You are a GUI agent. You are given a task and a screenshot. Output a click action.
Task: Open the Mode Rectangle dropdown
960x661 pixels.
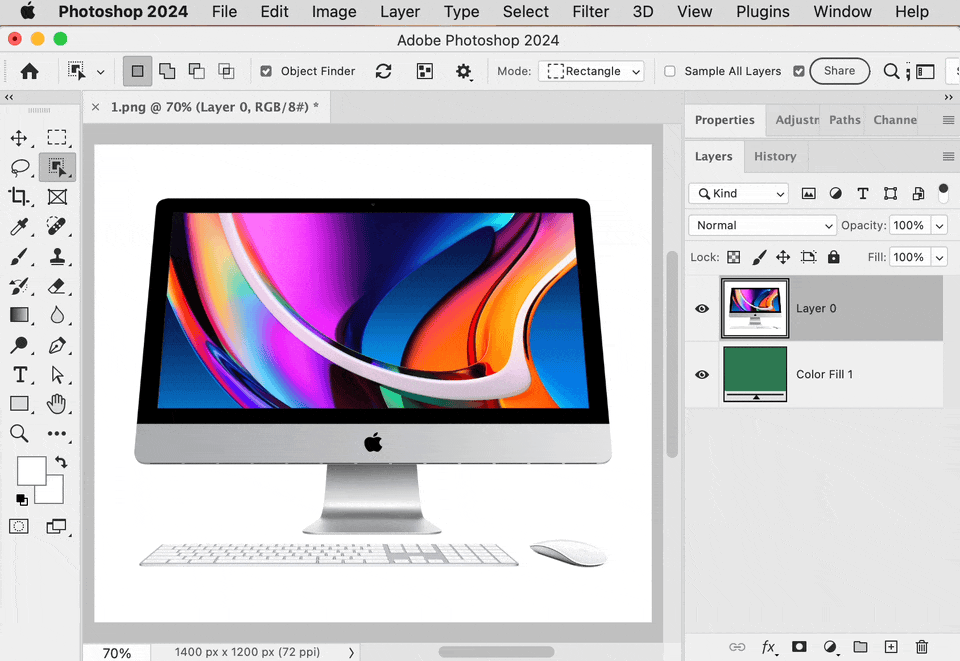[x=591, y=71]
